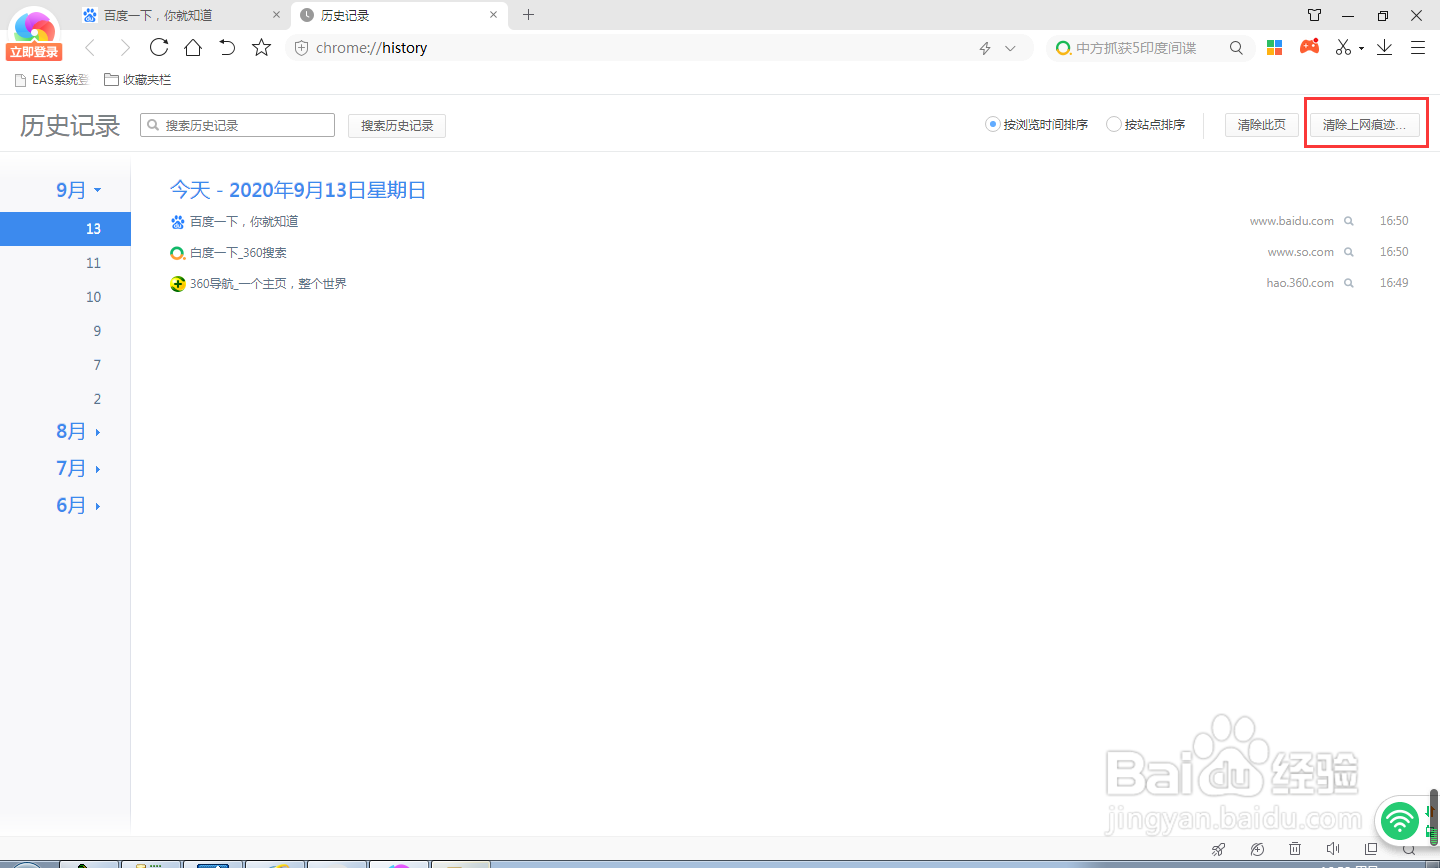The image size is (1440, 868).
Task: Click the 立即登录 login badge
Action: pos(34,52)
